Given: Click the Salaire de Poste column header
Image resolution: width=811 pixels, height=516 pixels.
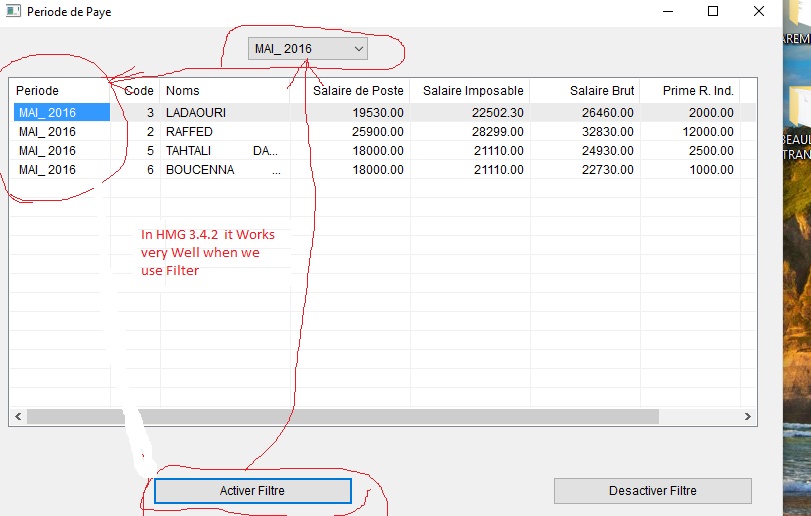Looking at the screenshot, I should (x=358, y=90).
